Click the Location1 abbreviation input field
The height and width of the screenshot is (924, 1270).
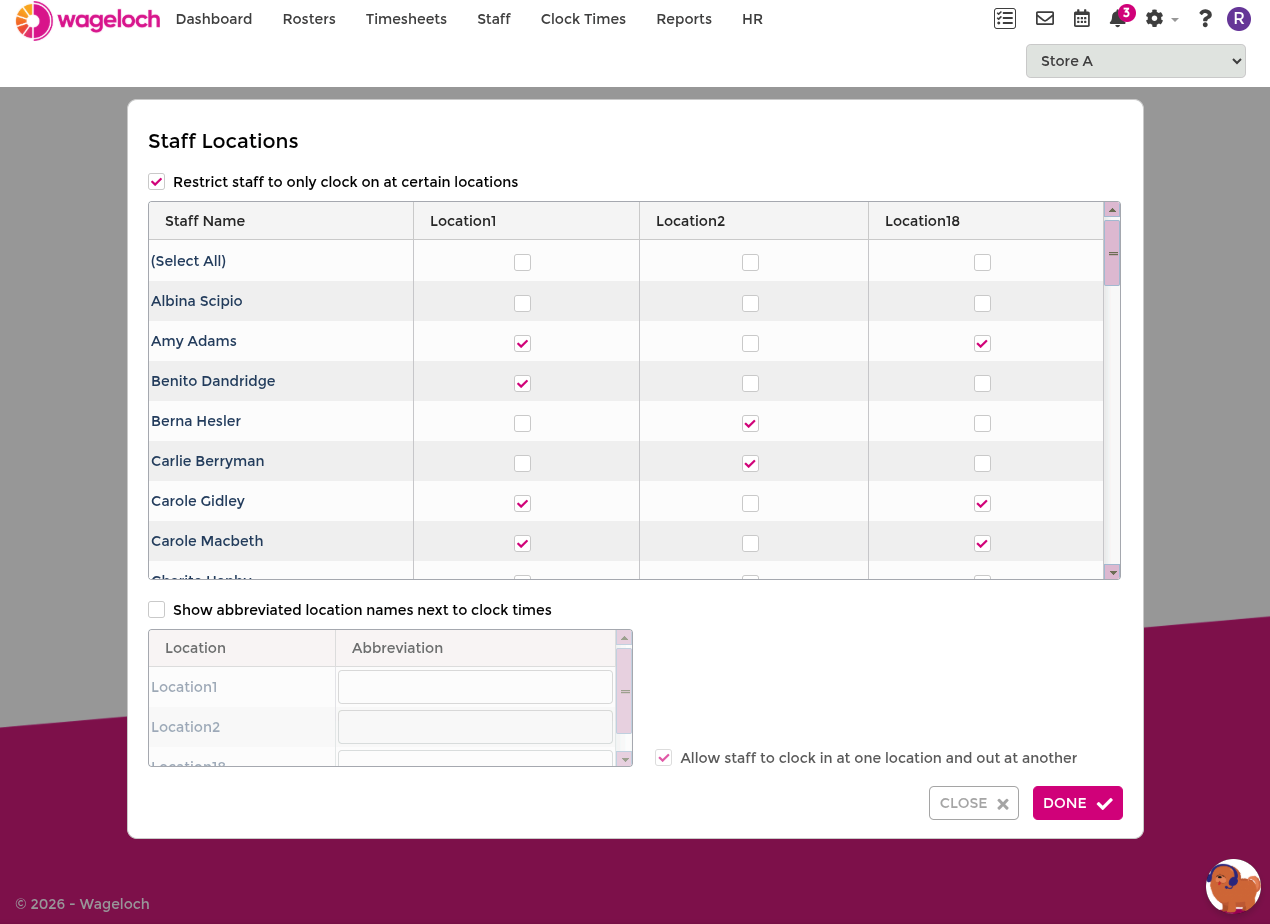pyautogui.click(x=475, y=687)
